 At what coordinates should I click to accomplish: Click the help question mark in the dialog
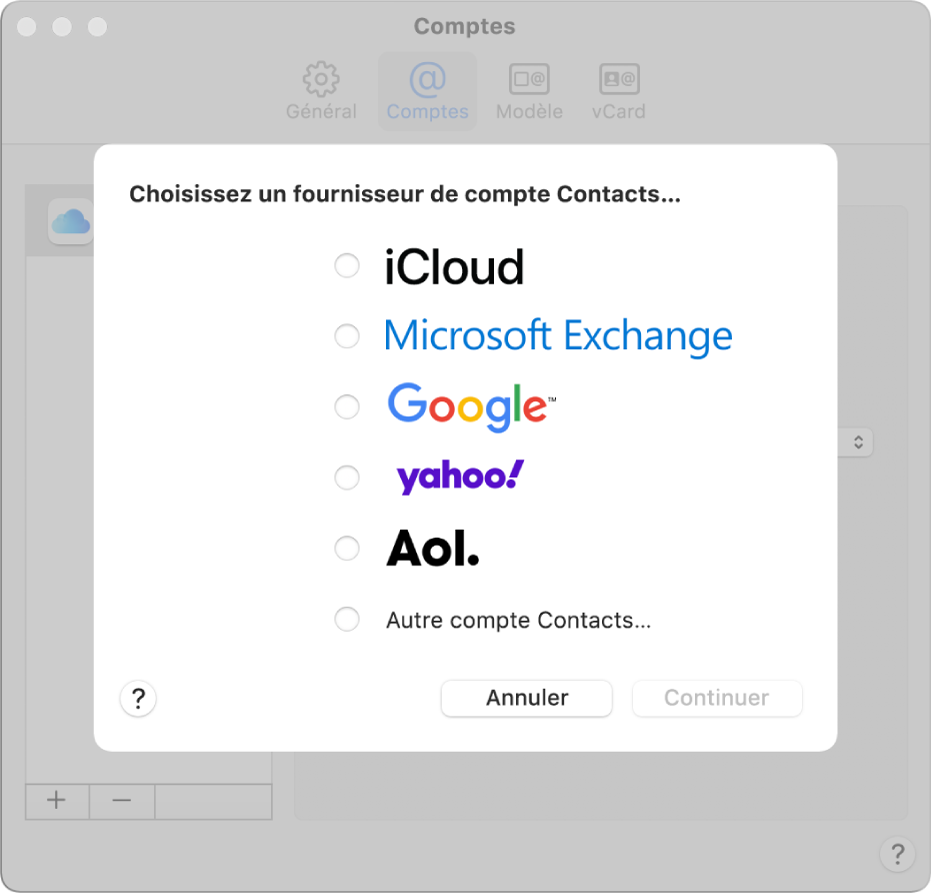[137, 698]
